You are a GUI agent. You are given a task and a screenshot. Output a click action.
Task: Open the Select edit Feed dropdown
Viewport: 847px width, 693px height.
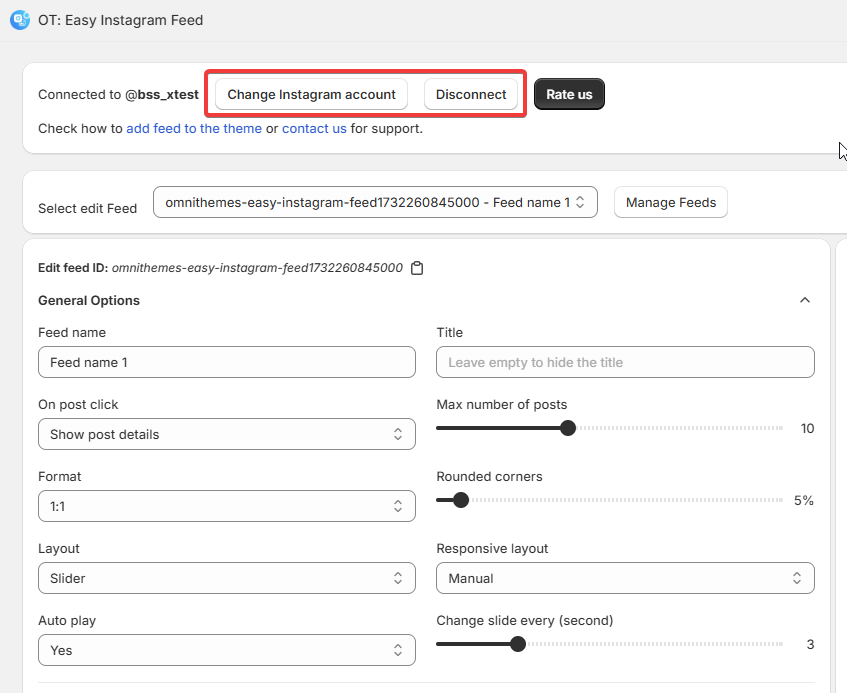click(x=375, y=202)
